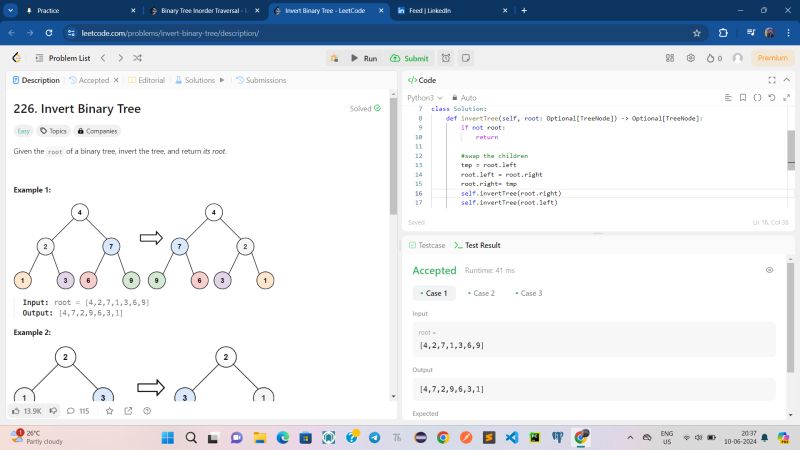Image resolution: width=800 pixels, height=450 pixels.
Task: Like the problem with thumbs up
Action: [x=18, y=410]
